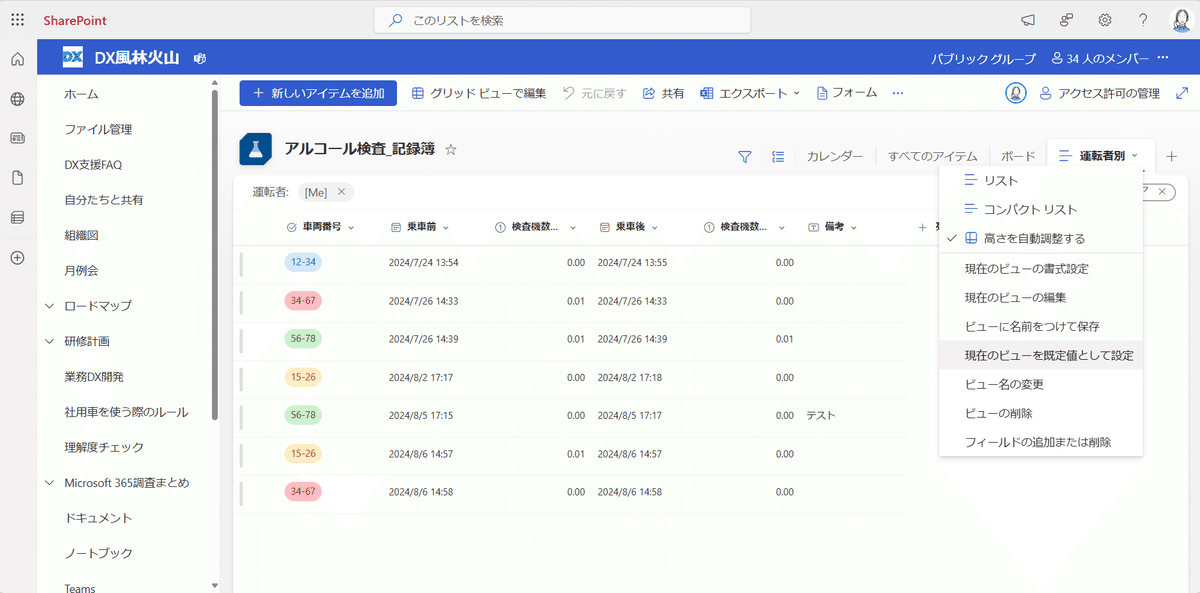Open the command bar more options ellipsis
Viewport: 1200px width, 593px height.
click(x=898, y=93)
